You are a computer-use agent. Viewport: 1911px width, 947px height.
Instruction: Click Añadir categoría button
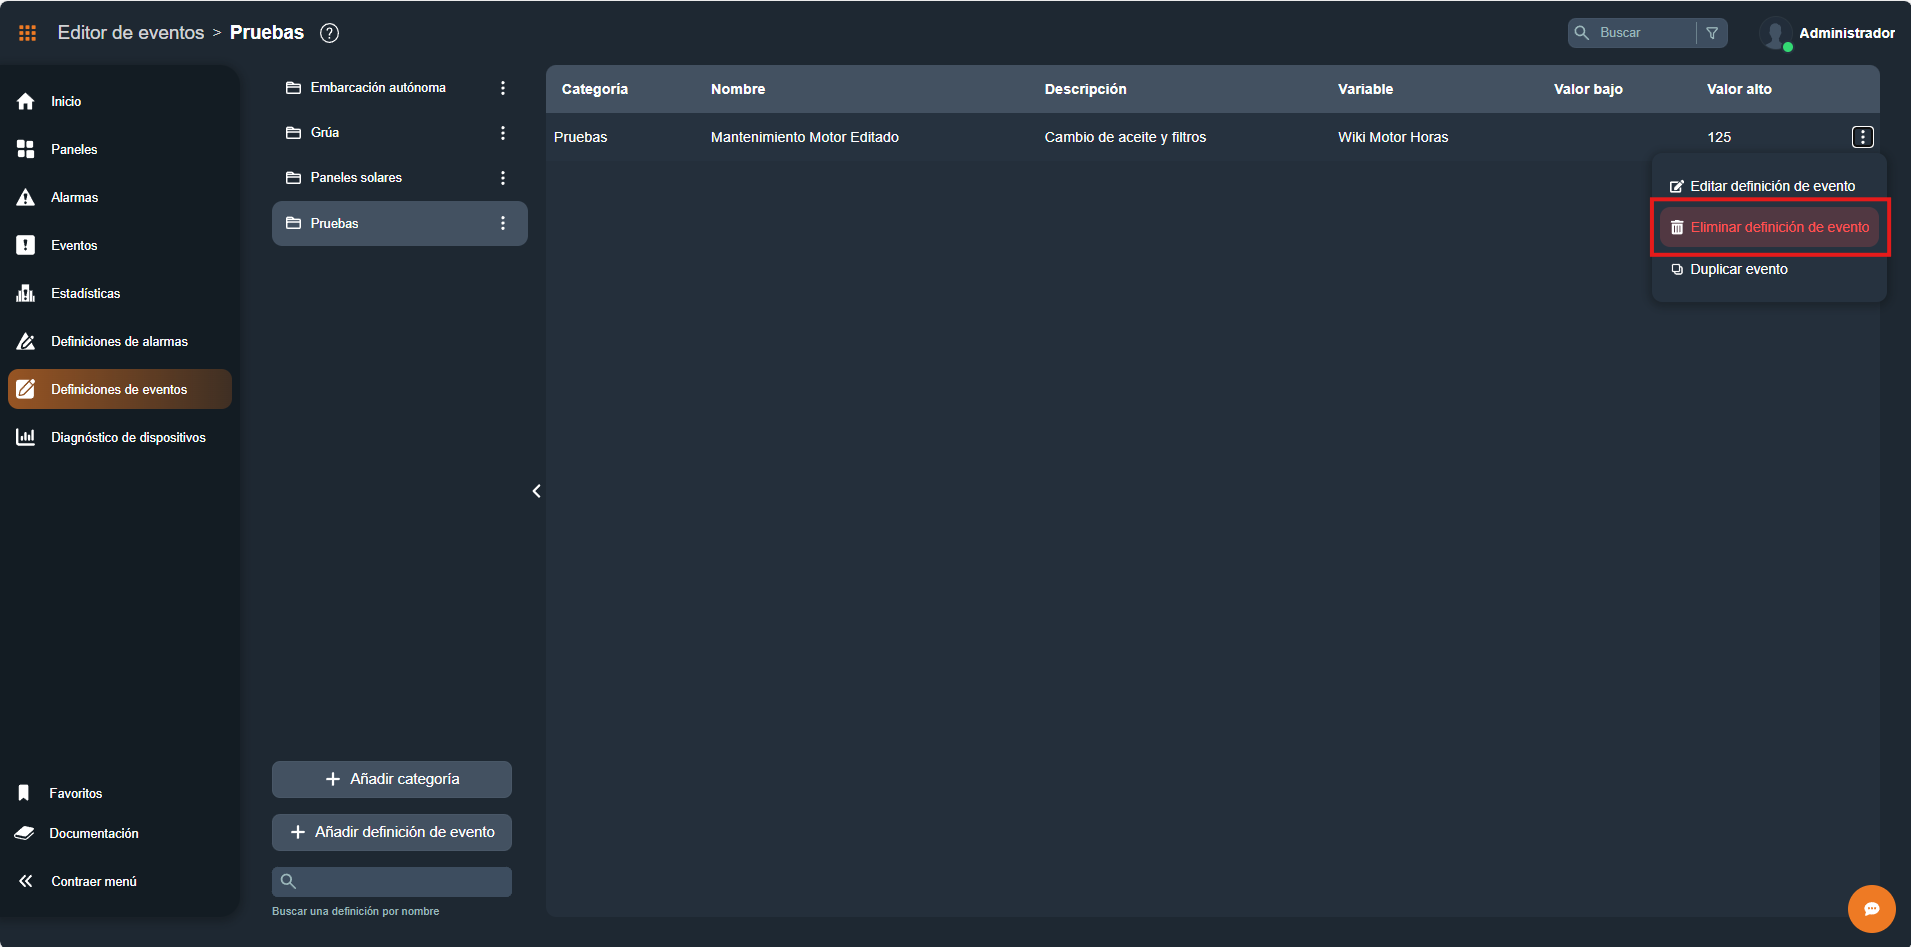[392, 779]
